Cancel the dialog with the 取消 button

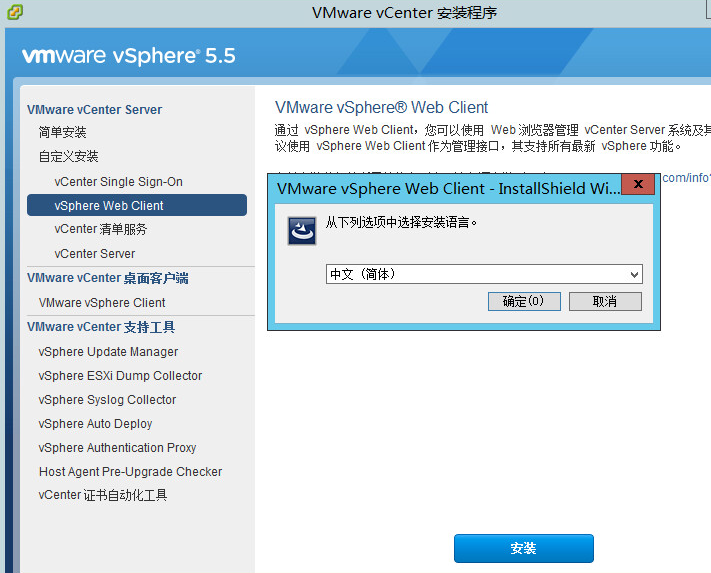[x=605, y=301]
